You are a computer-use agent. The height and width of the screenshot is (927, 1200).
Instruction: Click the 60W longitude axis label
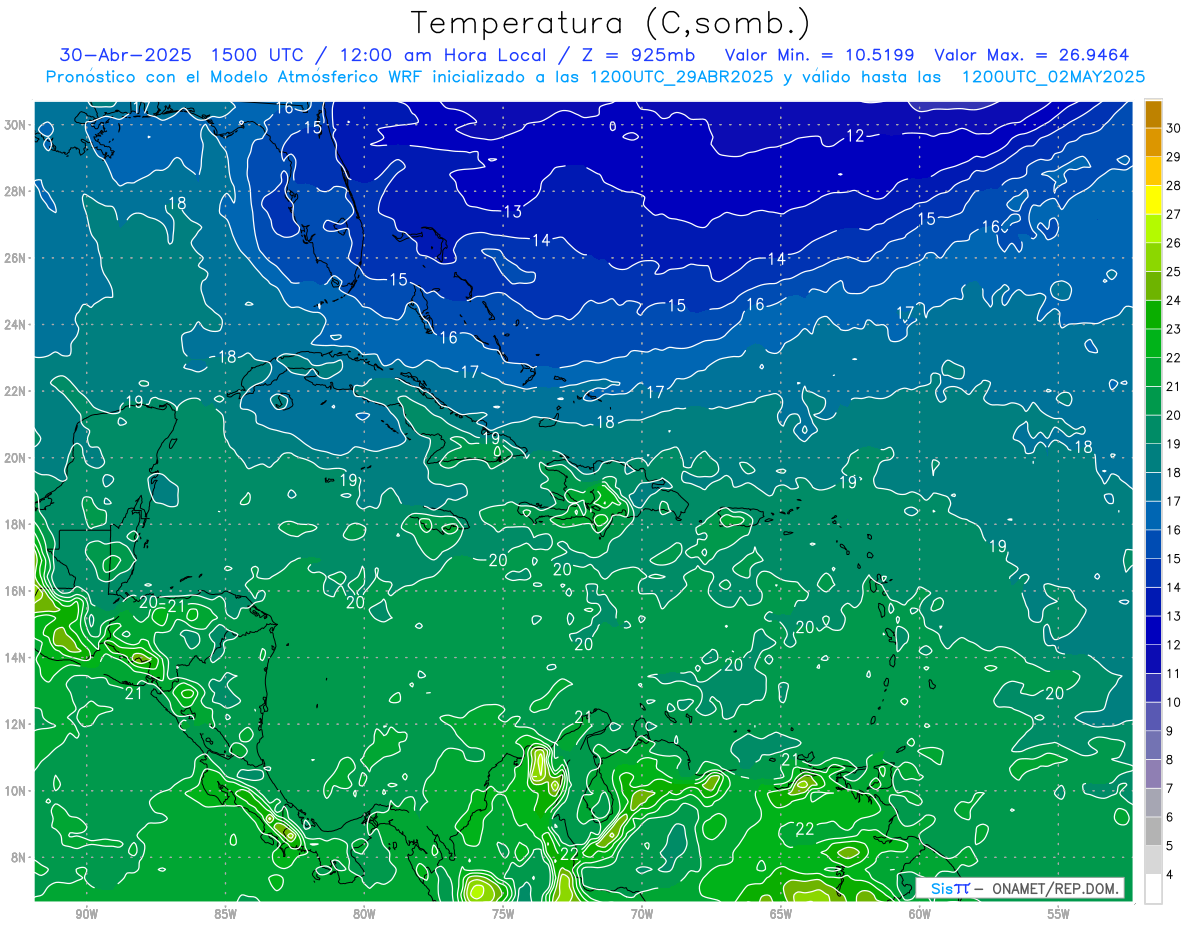[x=920, y=914]
